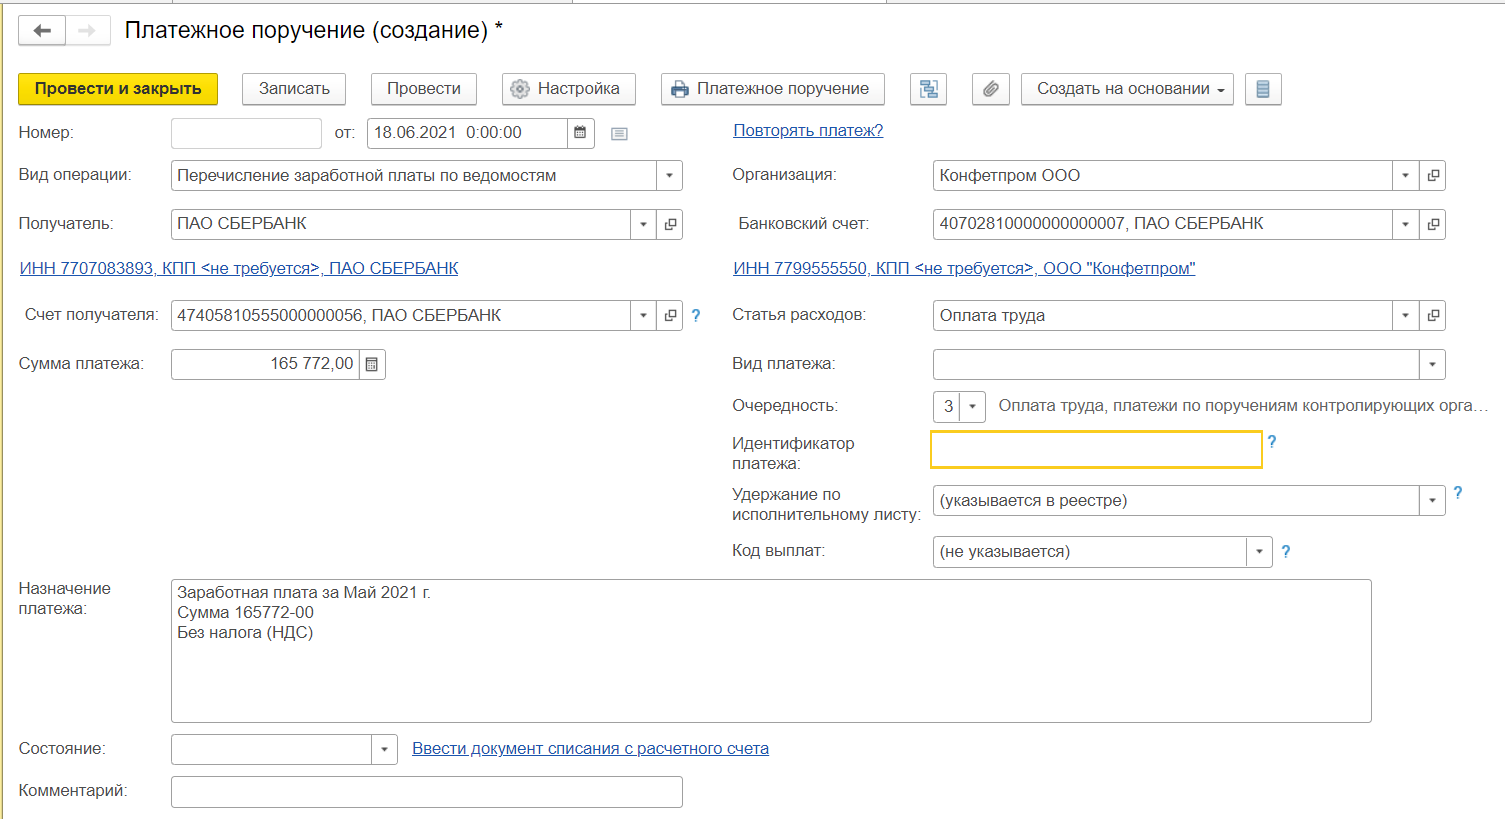Click the report icon right of Создать на основании
Screen dimensions: 1505x819
(1263, 89)
